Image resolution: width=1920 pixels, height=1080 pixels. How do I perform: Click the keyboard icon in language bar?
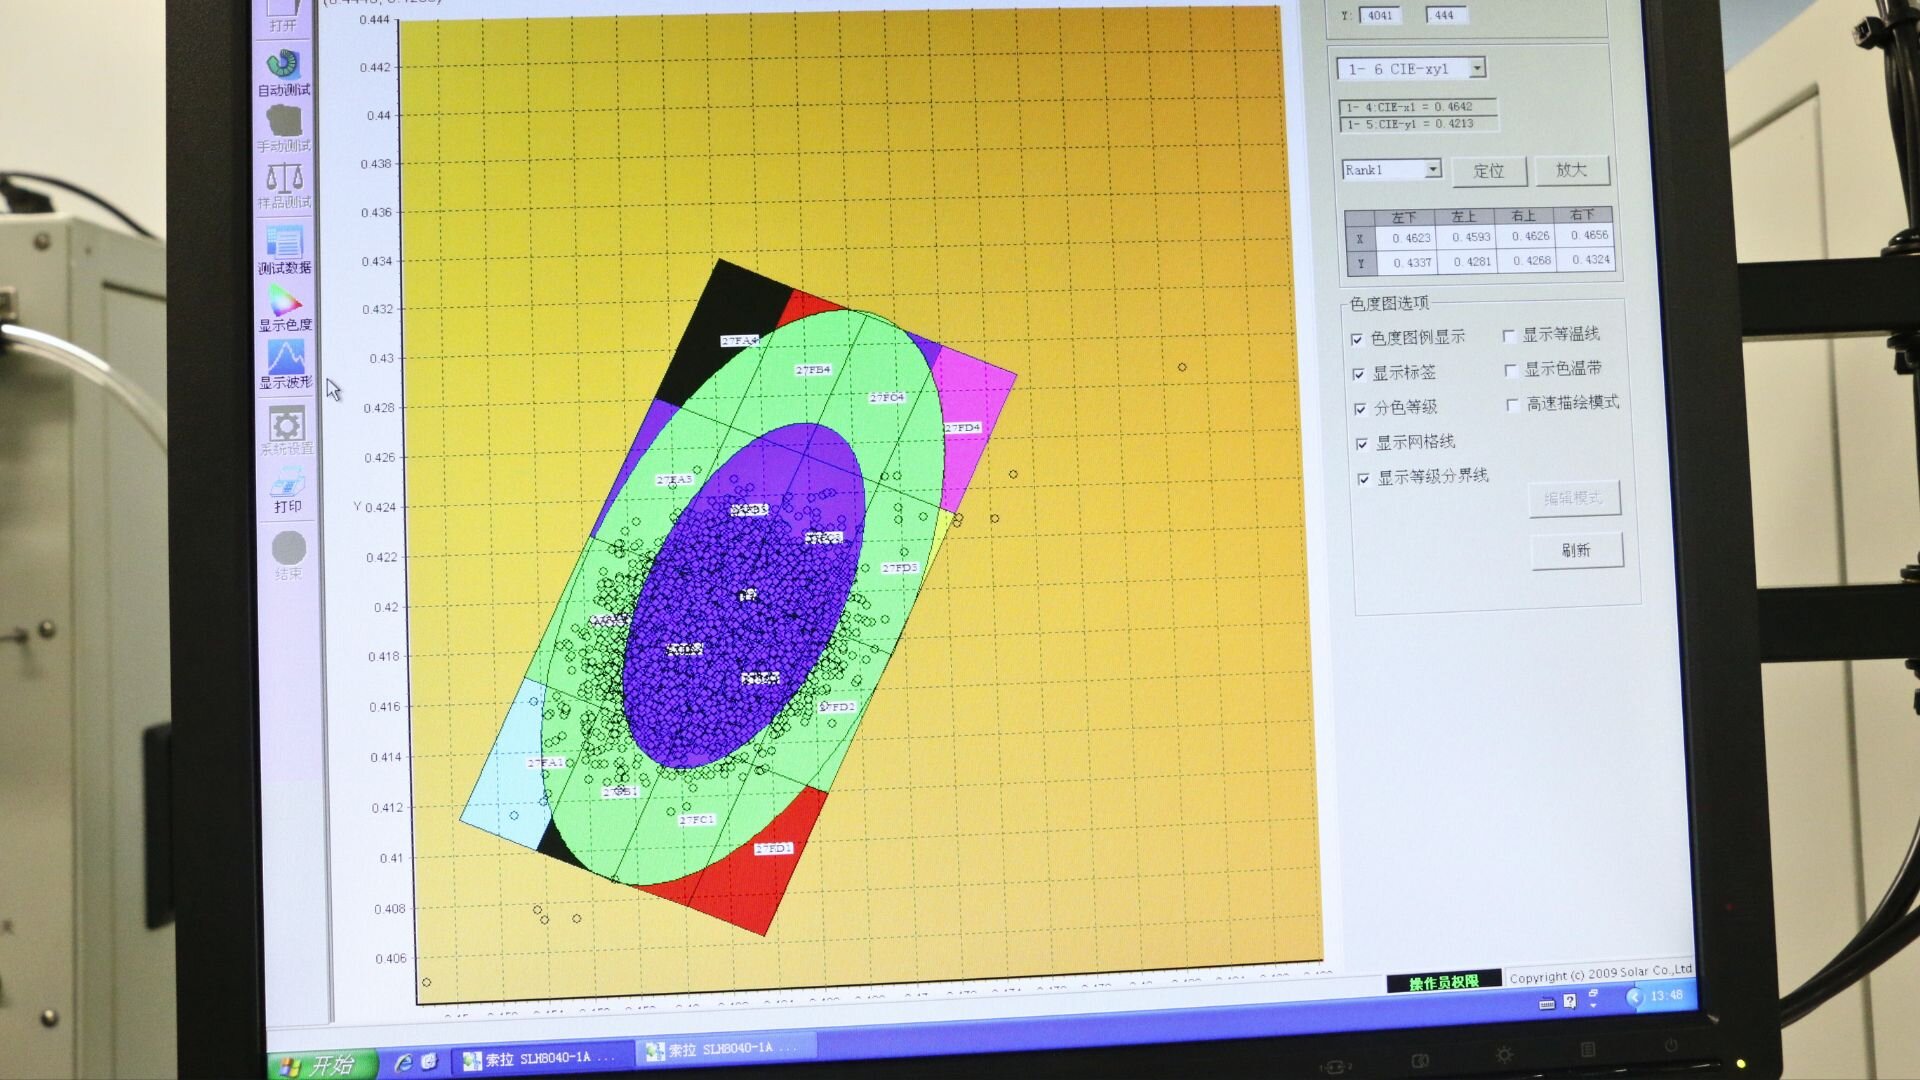[x=1547, y=1003]
